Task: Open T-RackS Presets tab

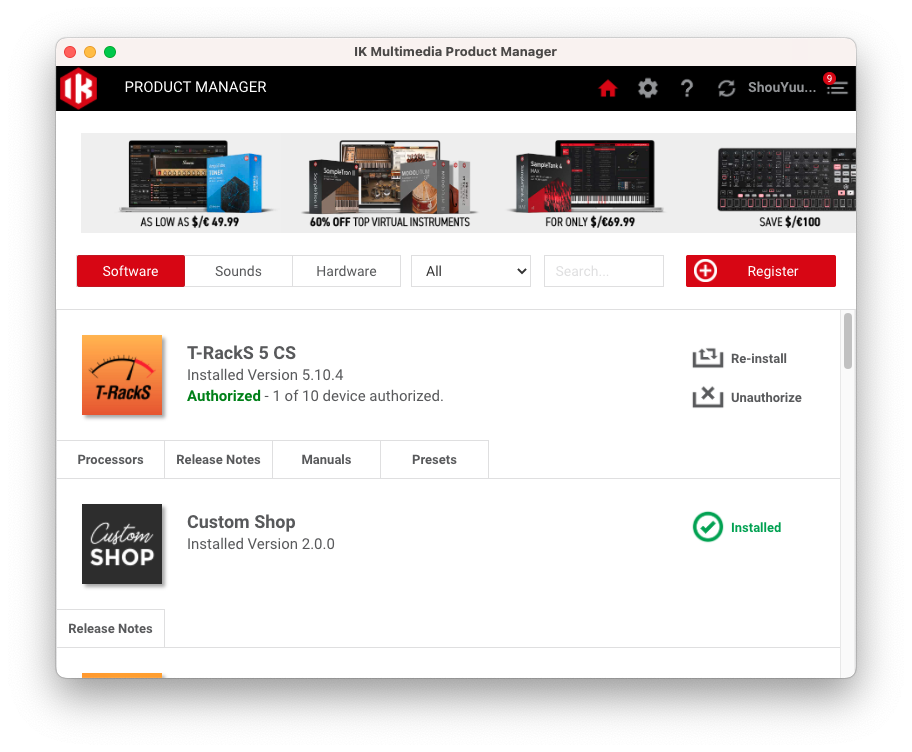Action: pyautogui.click(x=434, y=459)
